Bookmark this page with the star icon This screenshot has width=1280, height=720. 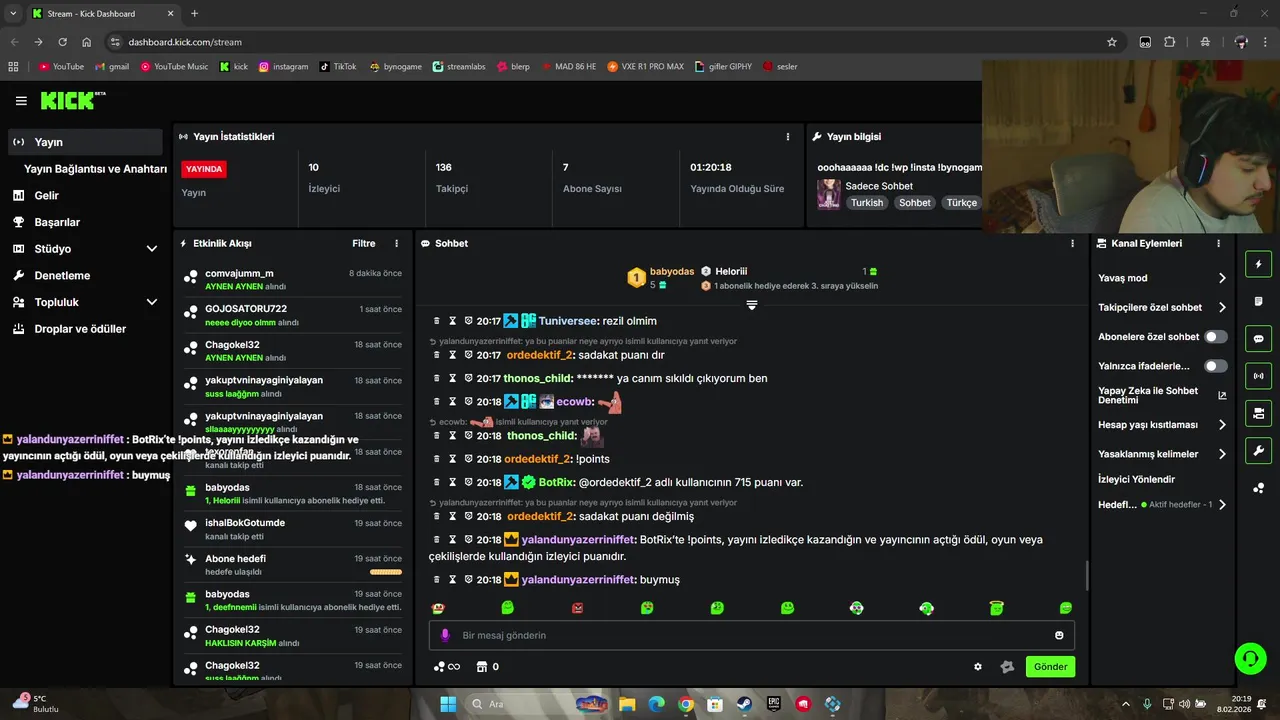point(1111,42)
